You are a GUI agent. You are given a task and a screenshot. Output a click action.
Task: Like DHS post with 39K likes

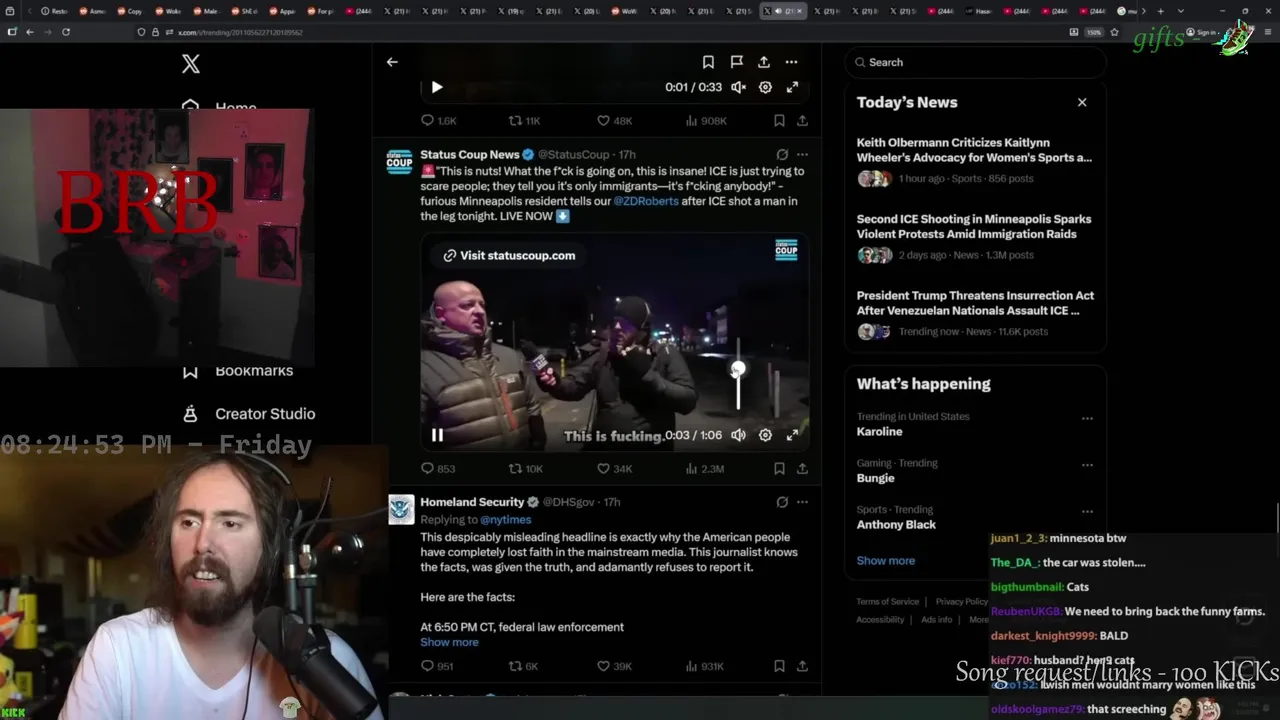[x=614, y=666]
